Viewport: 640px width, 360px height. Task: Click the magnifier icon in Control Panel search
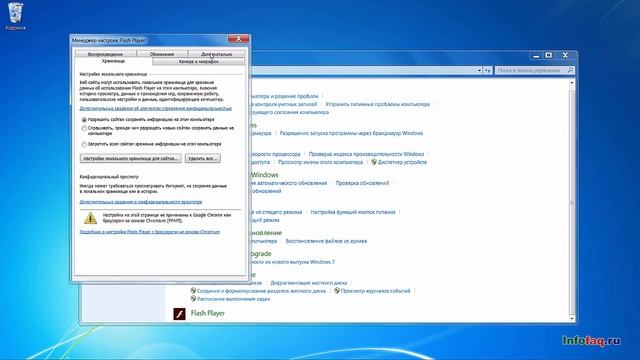tap(570, 70)
